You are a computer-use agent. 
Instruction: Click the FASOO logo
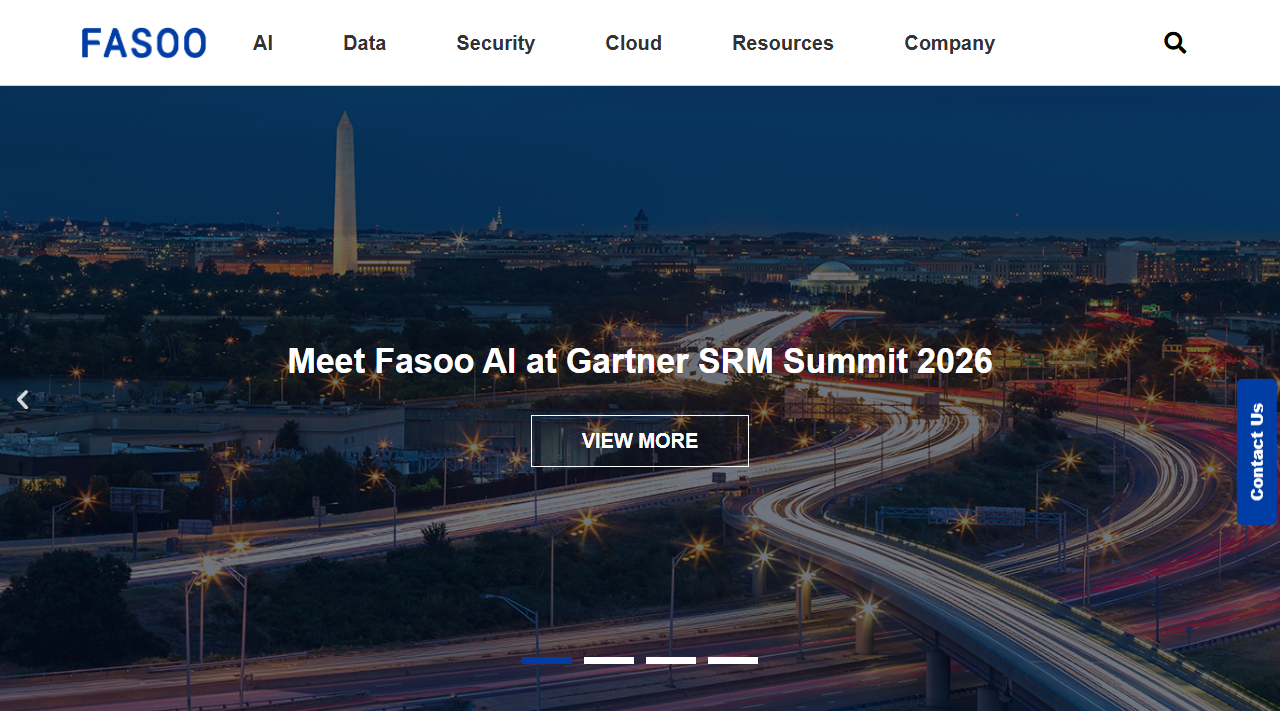click(144, 43)
